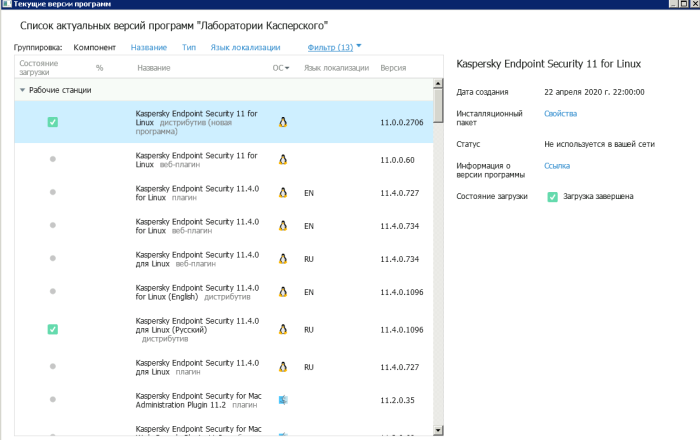Click Linux penguin icon for version 11.0.0.60
700x440 pixels.
(x=283, y=160)
